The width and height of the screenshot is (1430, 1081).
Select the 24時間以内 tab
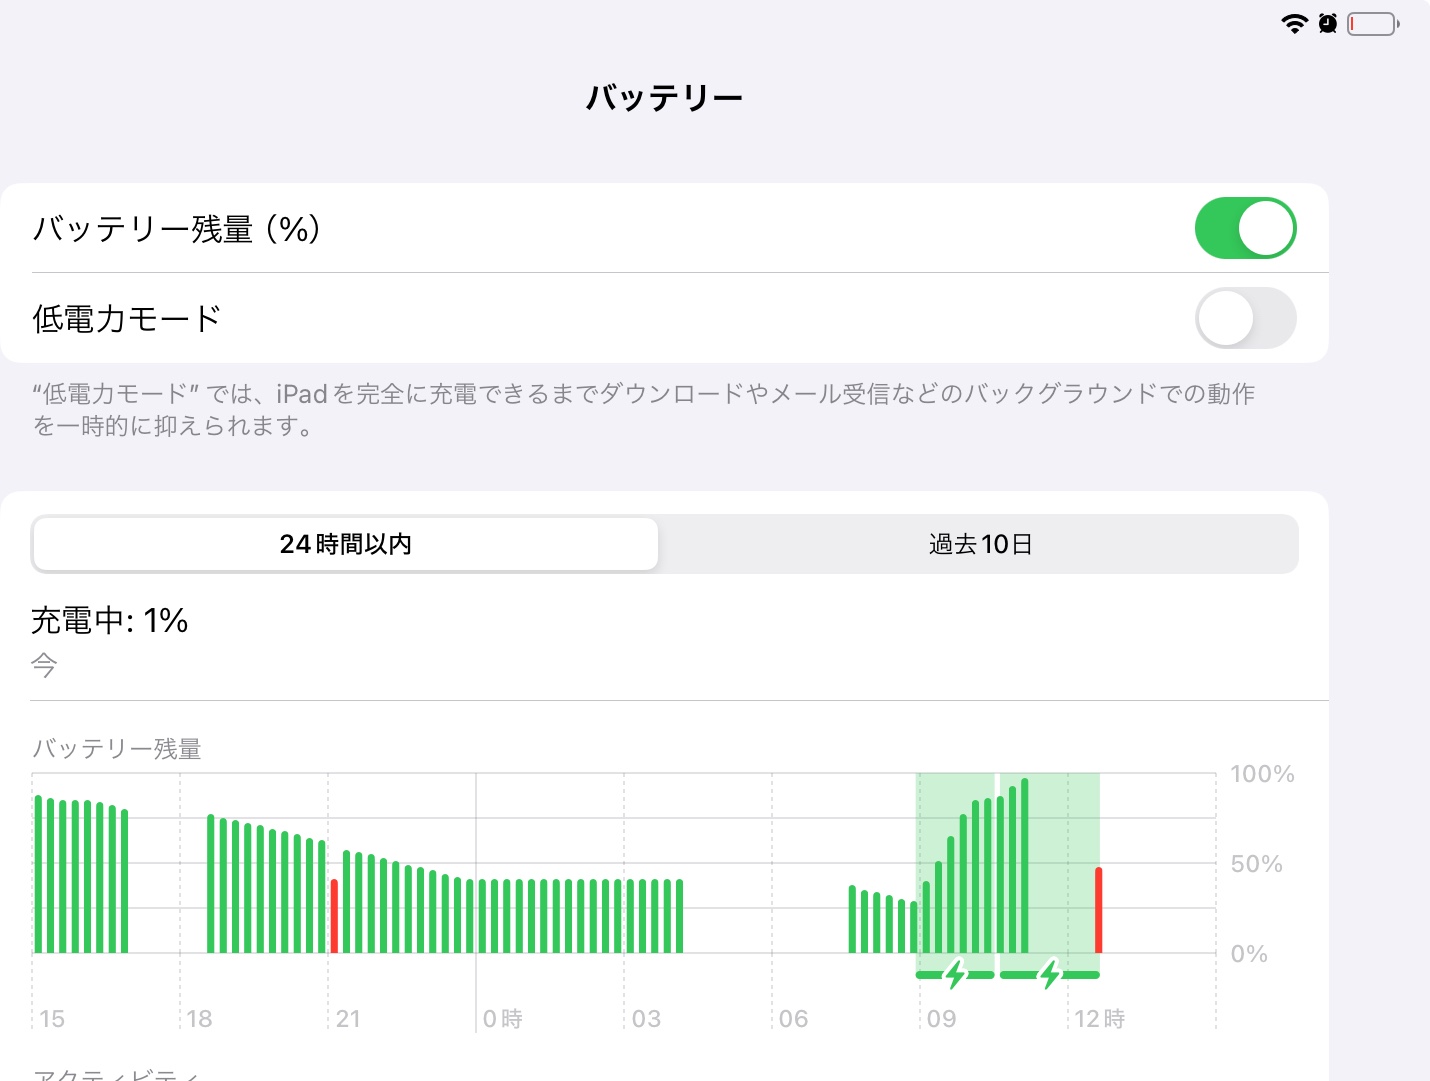(346, 544)
